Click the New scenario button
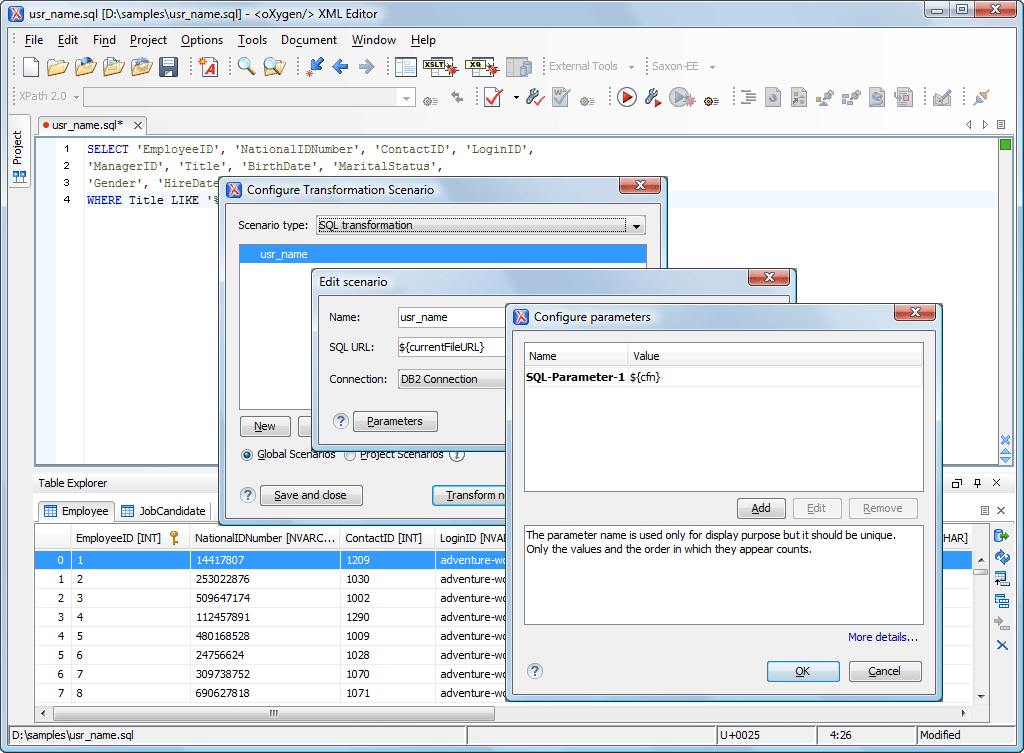This screenshot has height=753, width=1024. 265,426
